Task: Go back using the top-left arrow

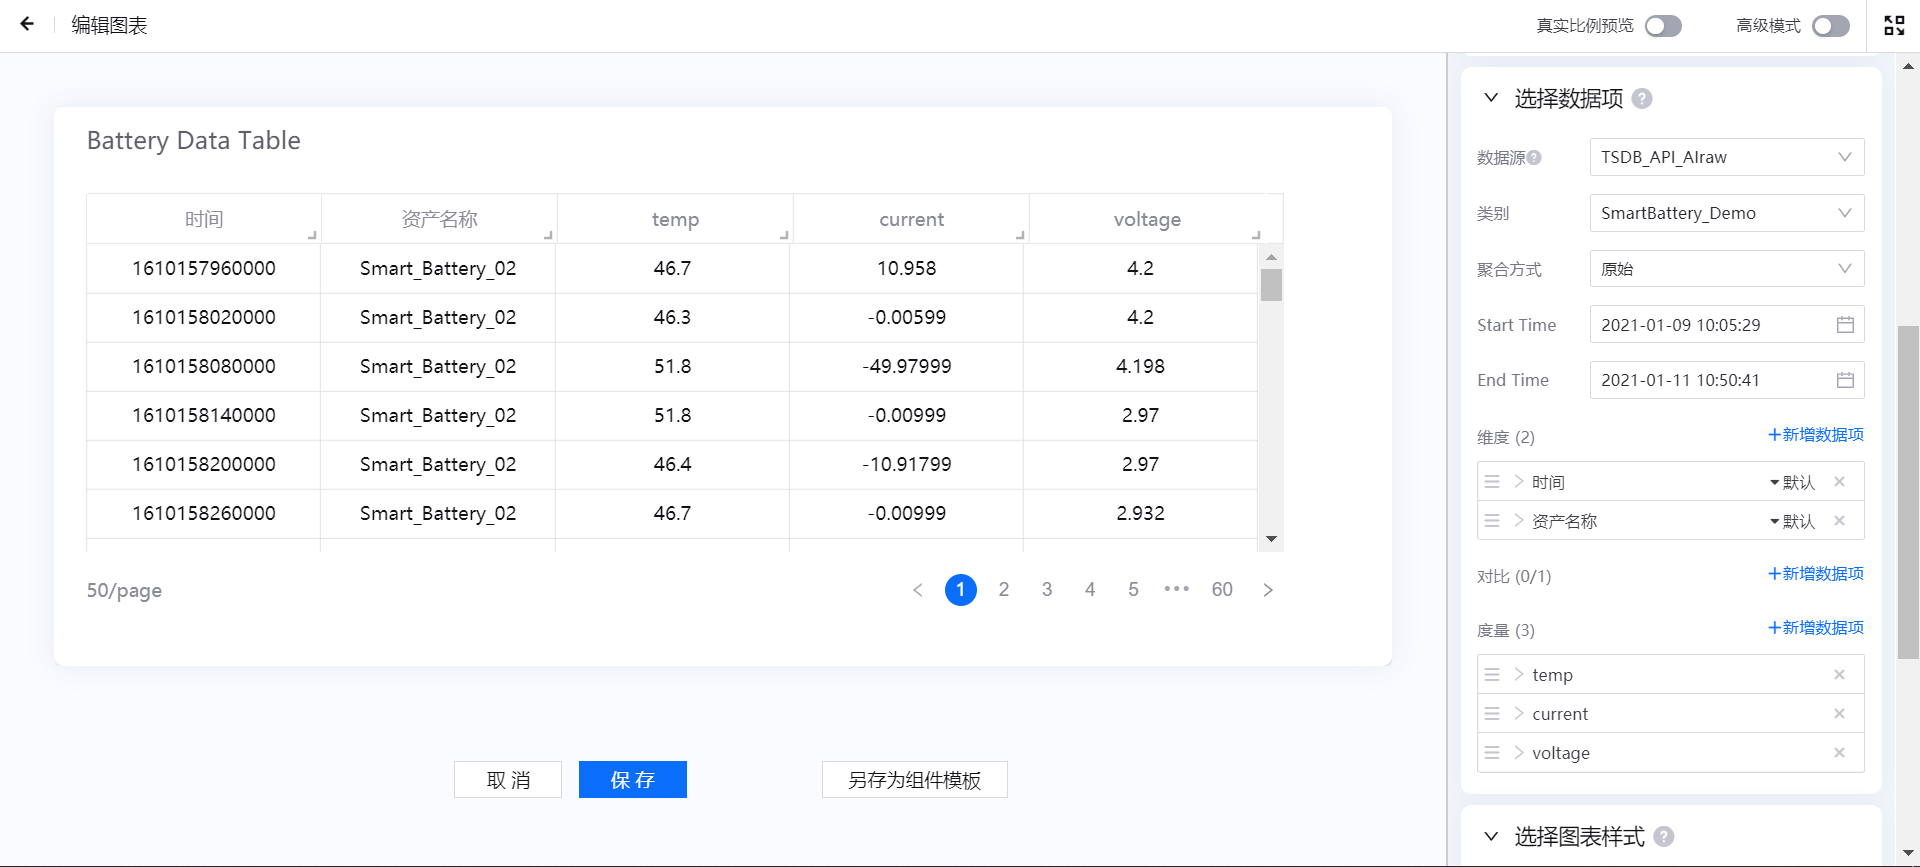Action: pos(27,24)
